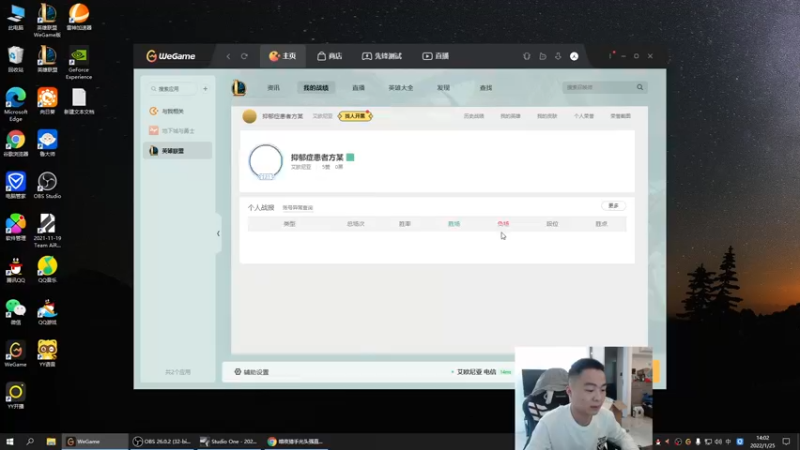The width and height of the screenshot is (800, 450).
Task: Click the magnifier search icon
Action: coord(640,87)
